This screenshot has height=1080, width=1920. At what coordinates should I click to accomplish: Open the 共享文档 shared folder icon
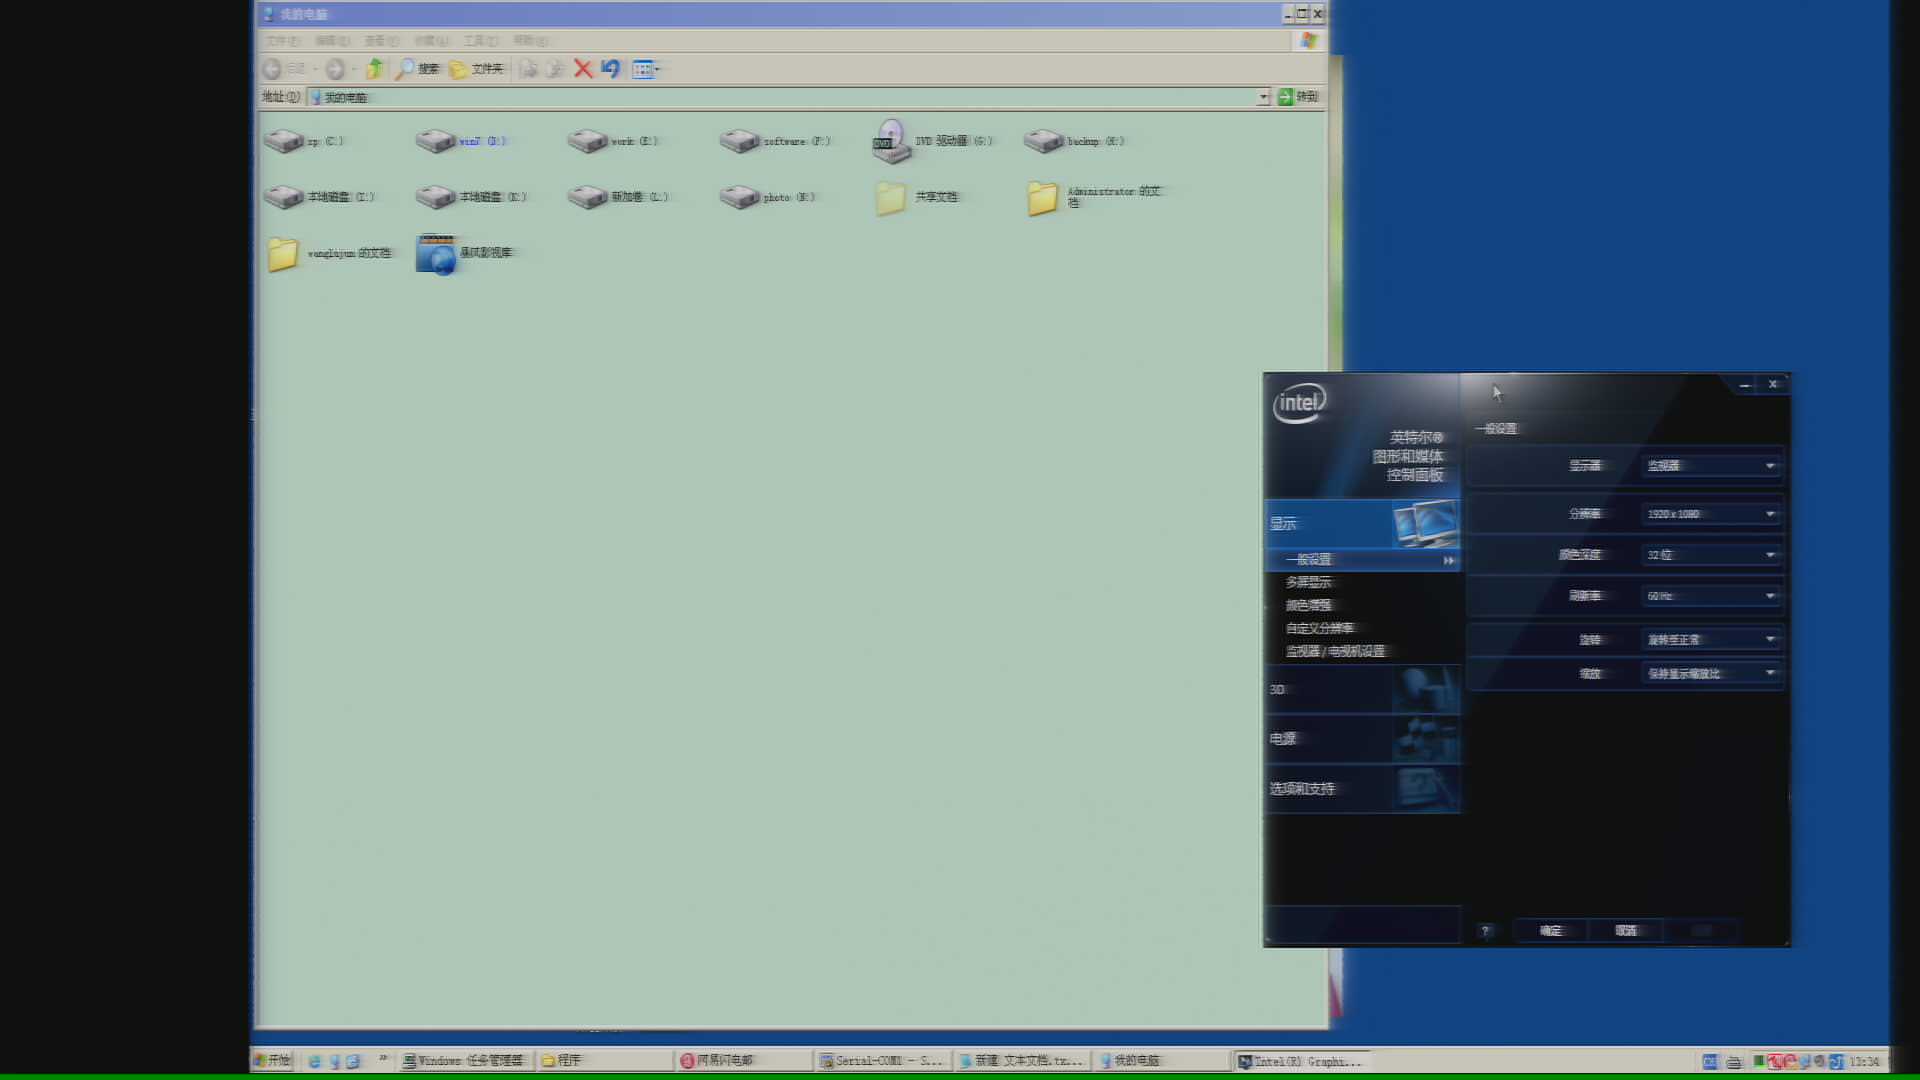pyautogui.click(x=891, y=198)
